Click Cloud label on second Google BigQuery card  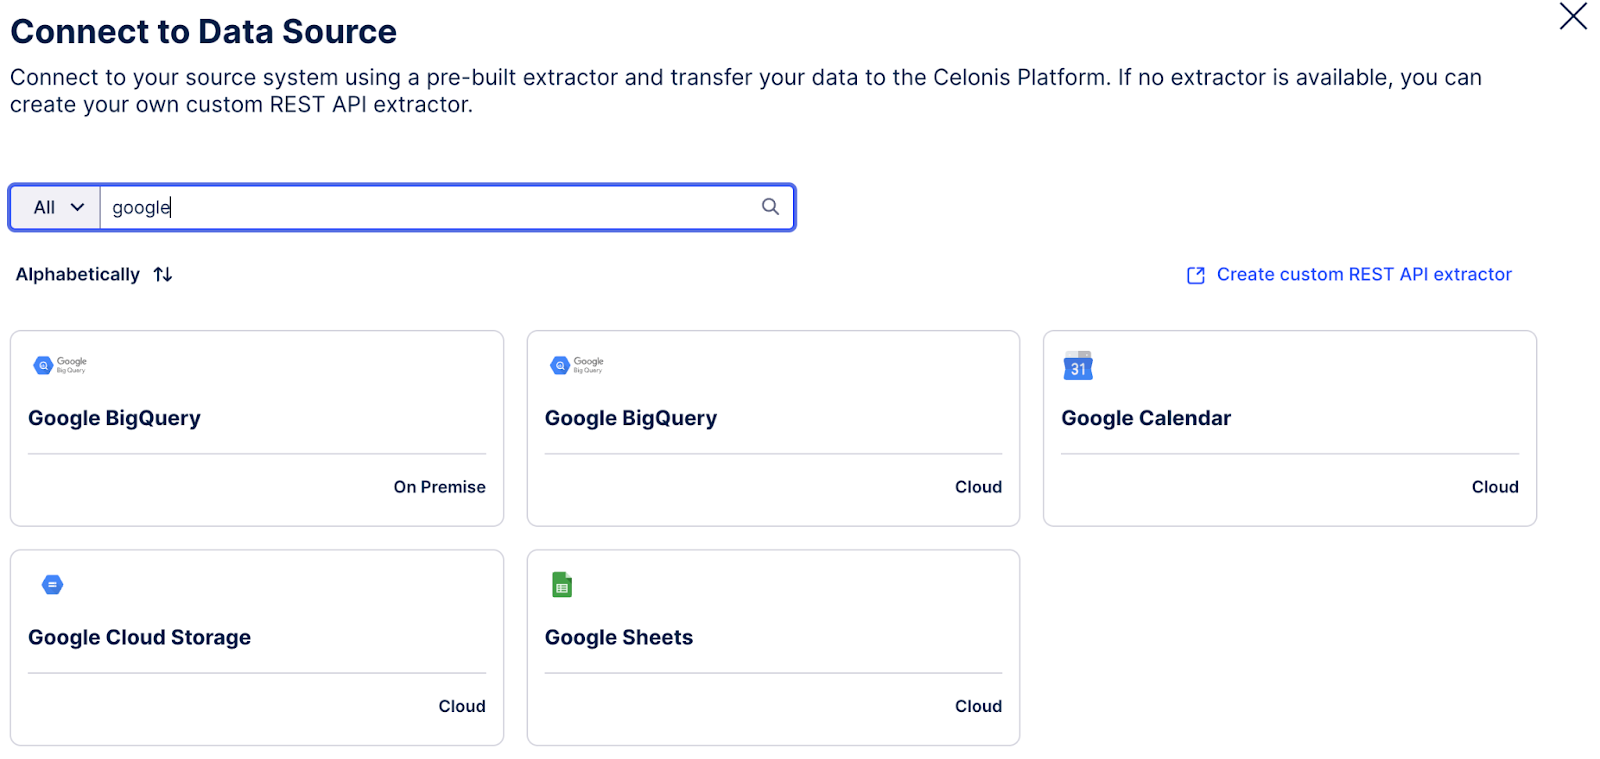[978, 487]
